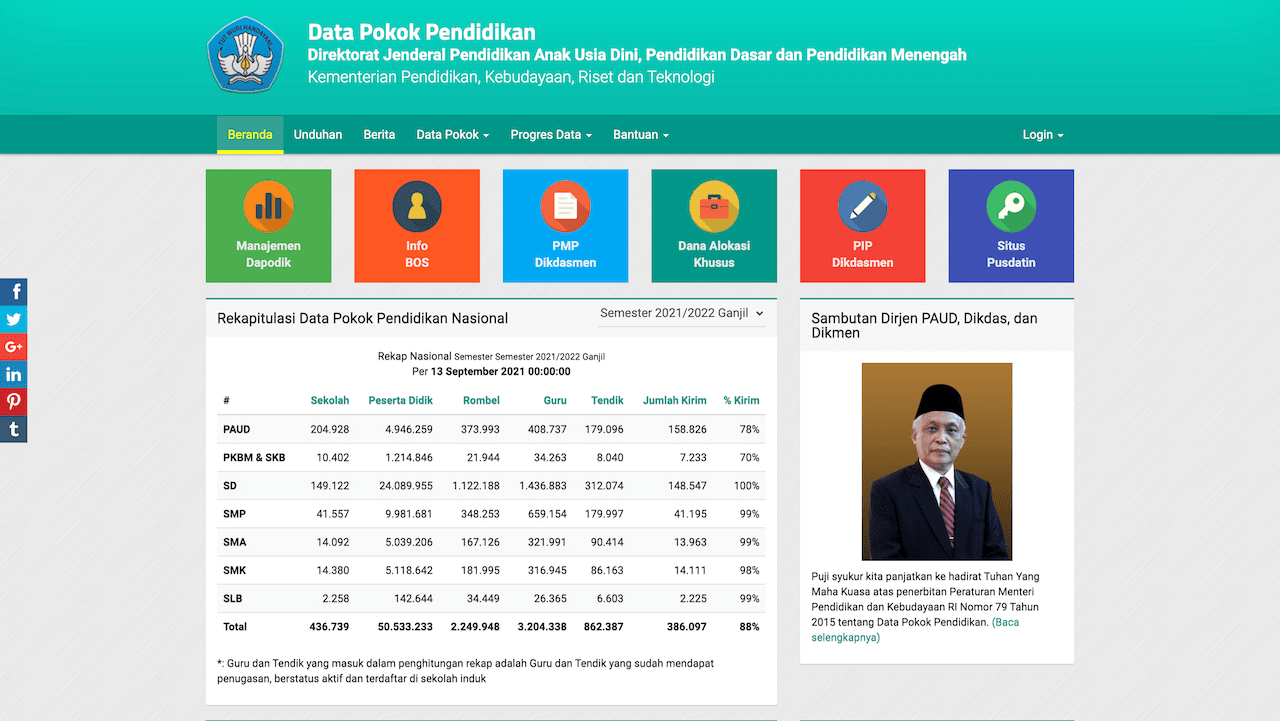This screenshot has height=721, width=1280.
Task: Click the Peserta Didik column header
Action: click(x=400, y=400)
